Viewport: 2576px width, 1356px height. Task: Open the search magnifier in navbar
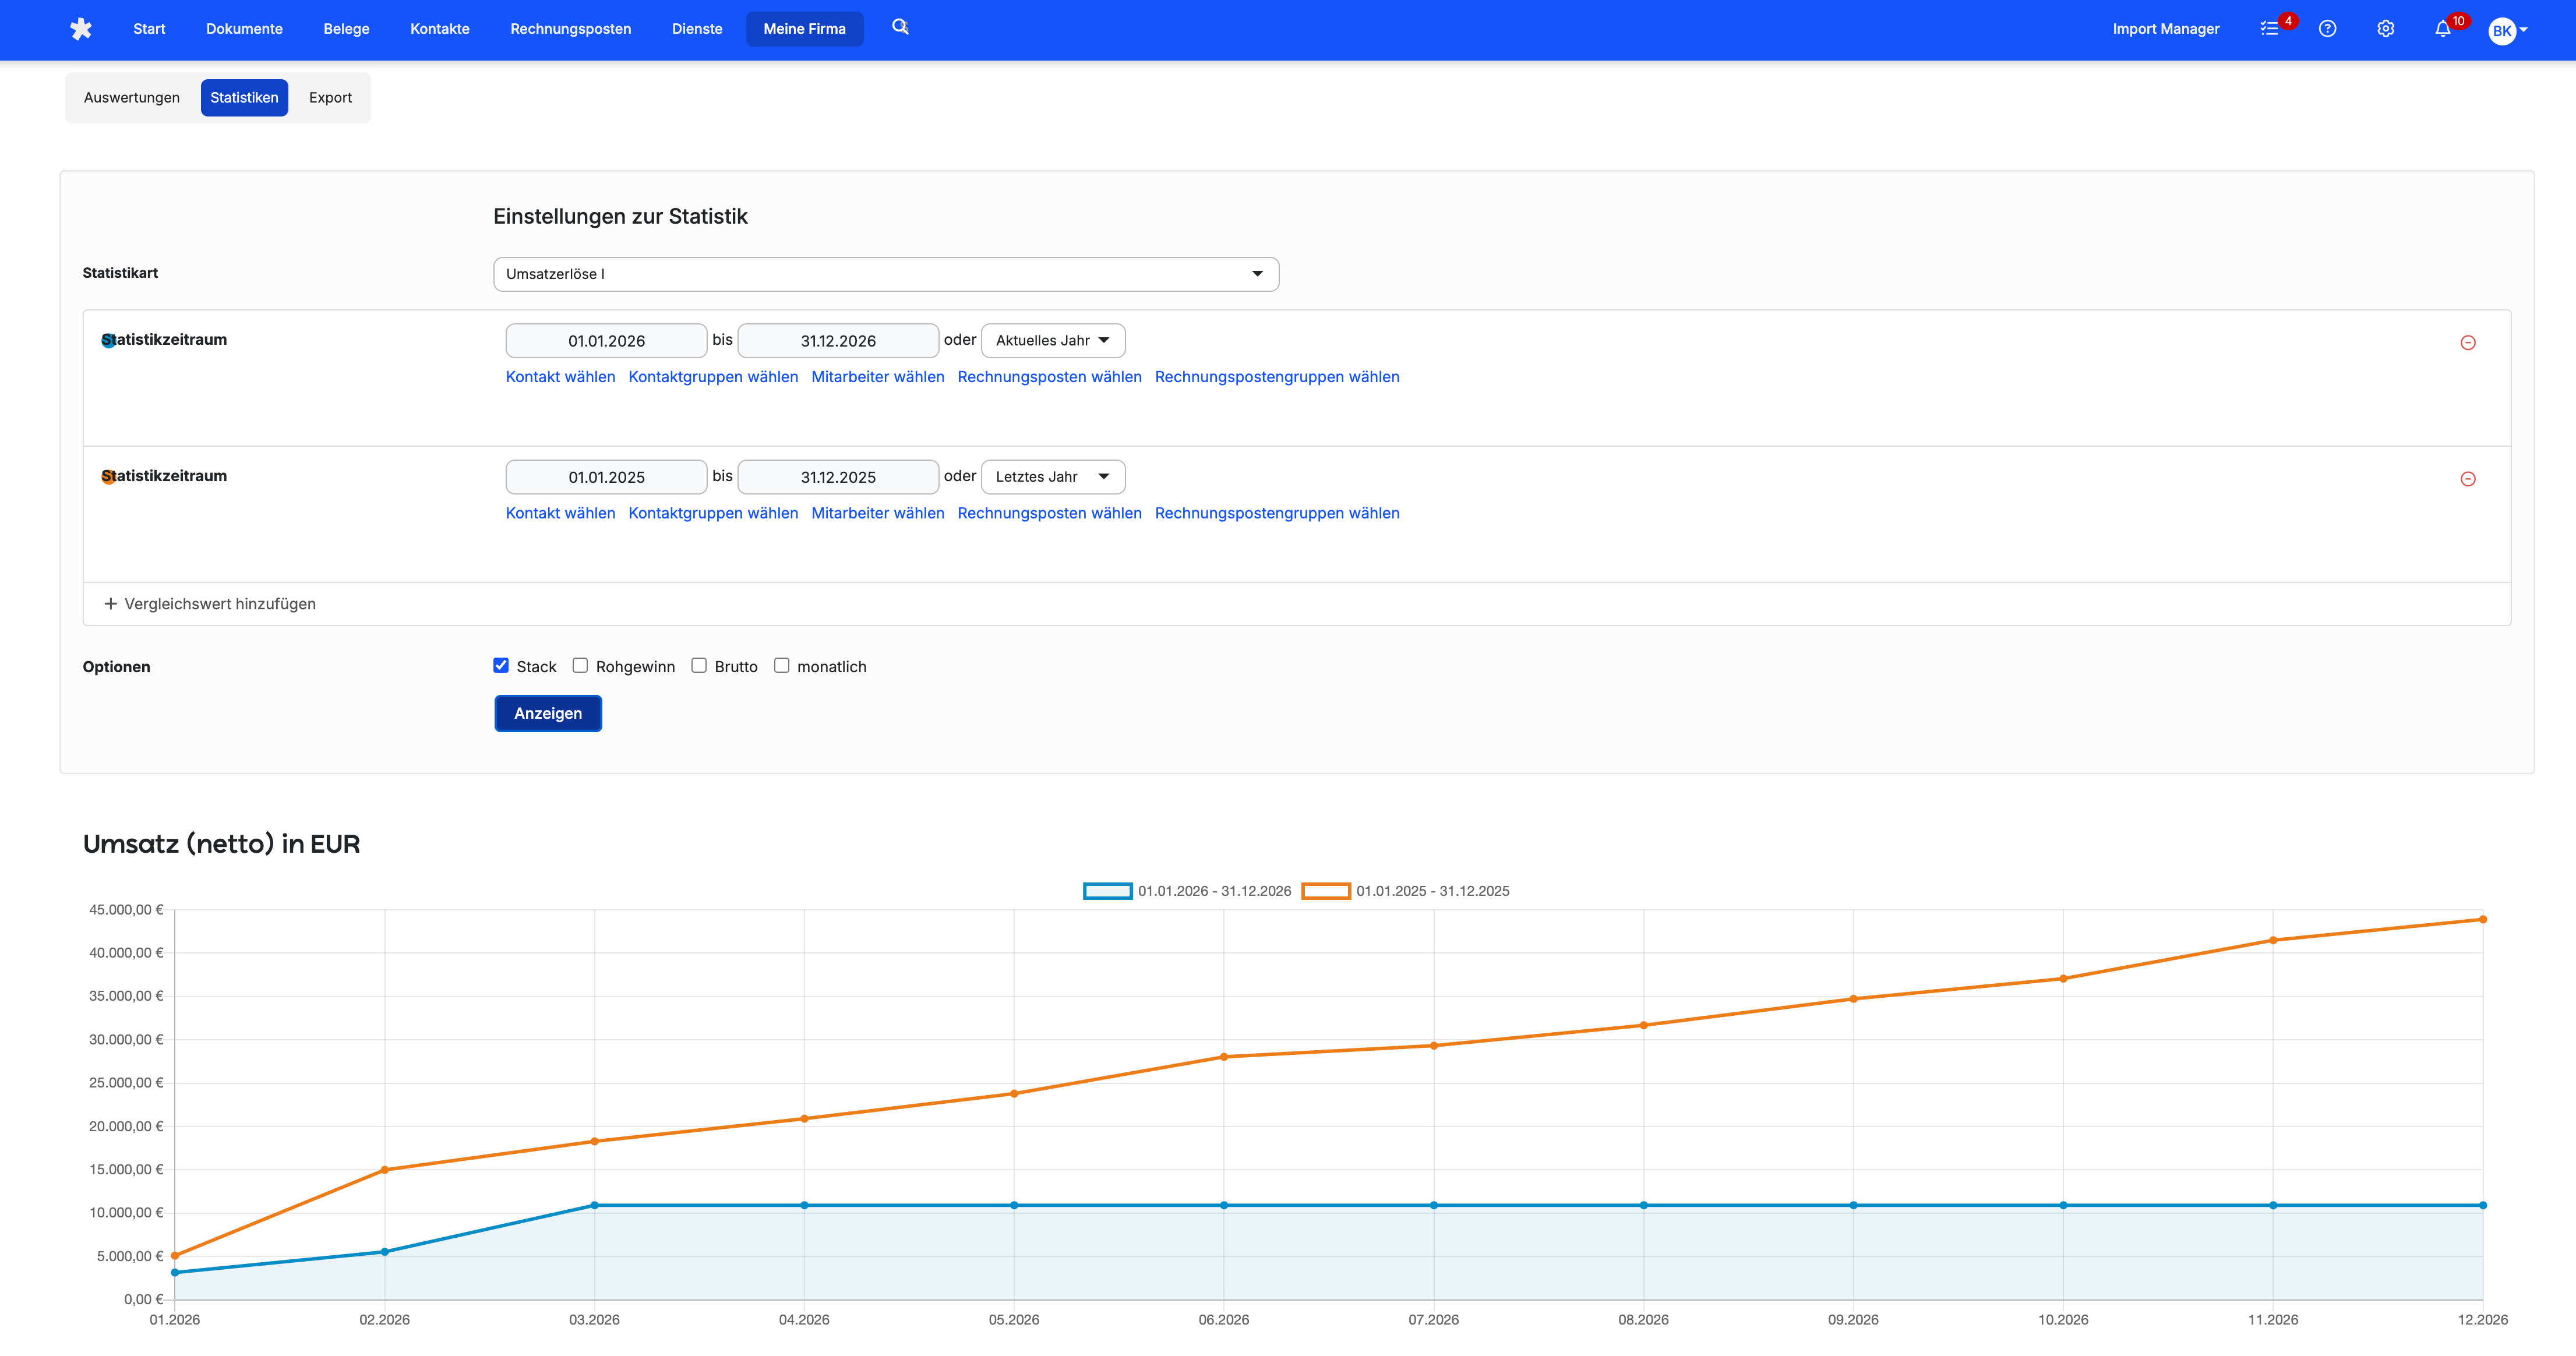900,27
